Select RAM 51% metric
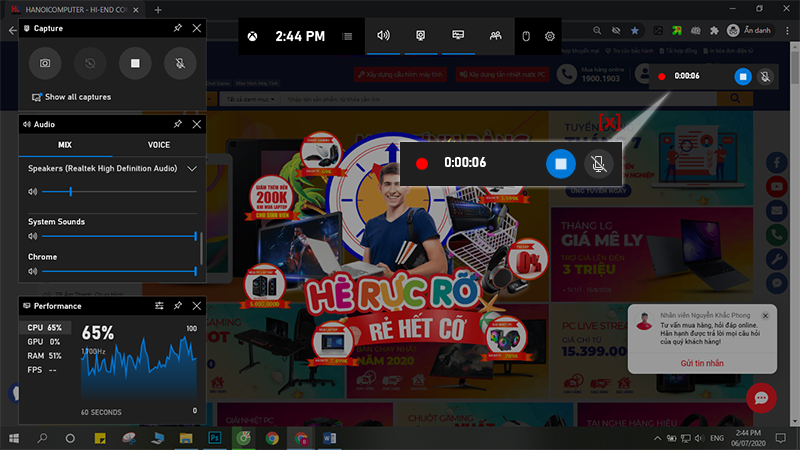The height and width of the screenshot is (450, 800). point(45,356)
